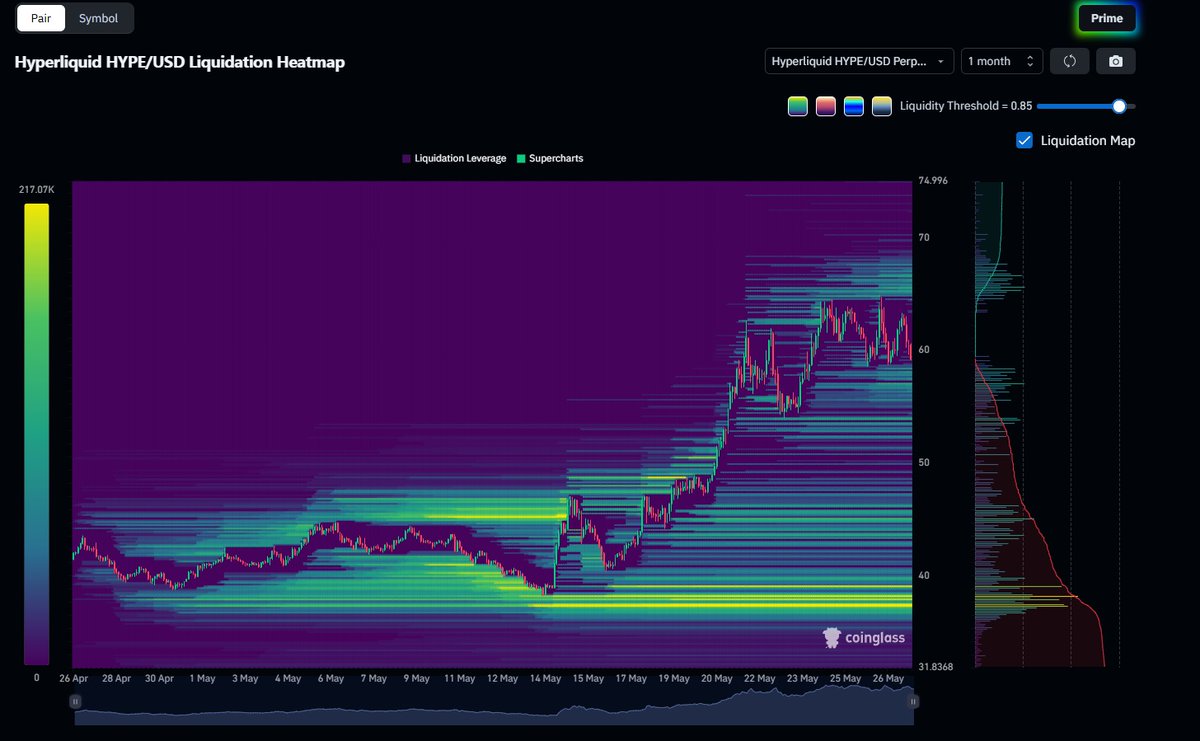The width and height of the screenshot is (1200, 741).
Task: Click the vertical color scale gradient bar
Action: coord(36,434)
